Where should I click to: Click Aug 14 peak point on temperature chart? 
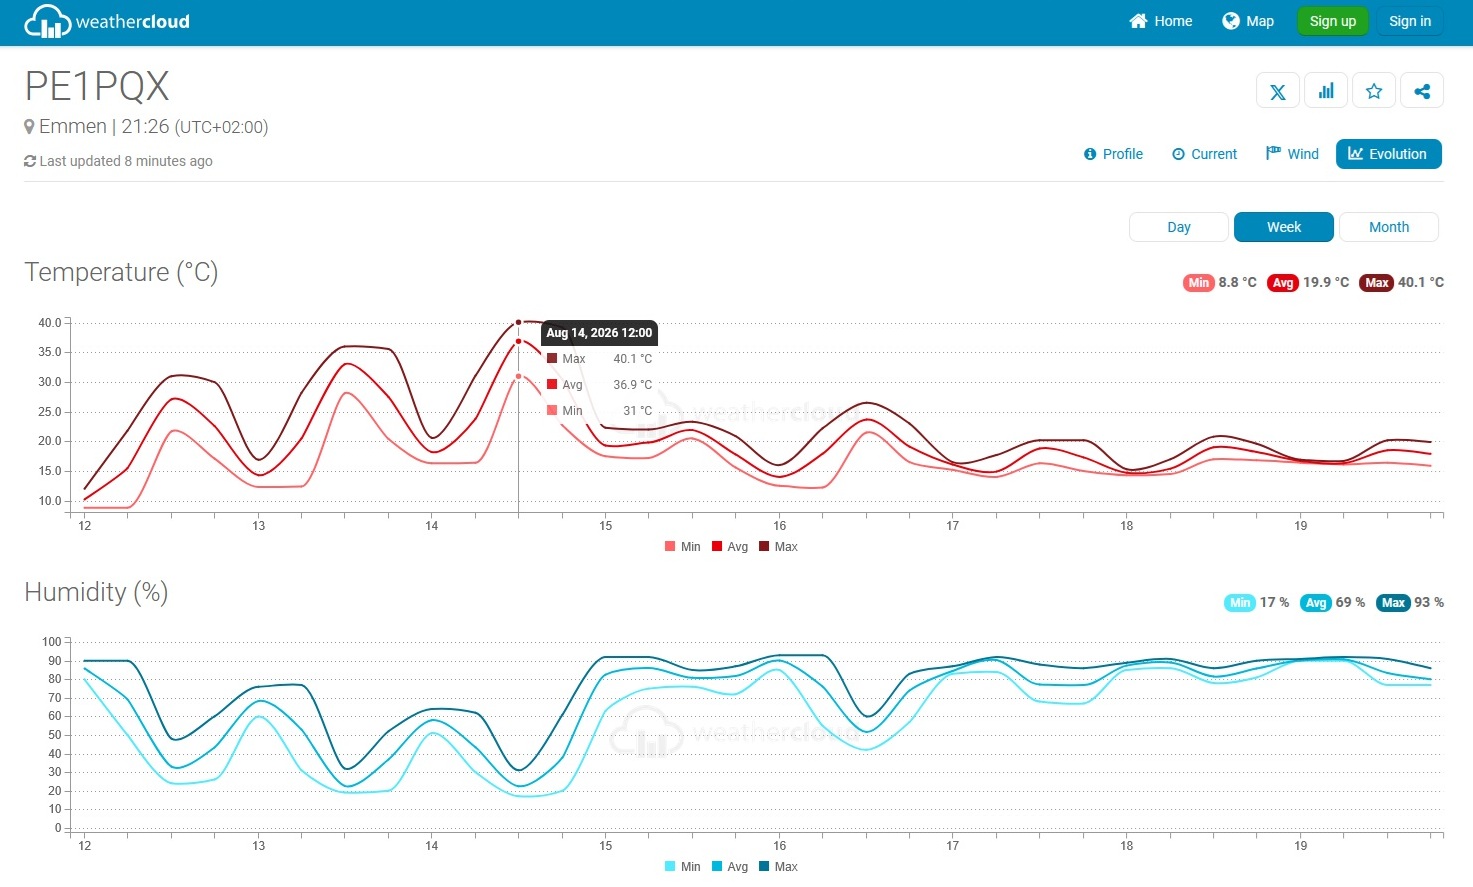(518, 322)
